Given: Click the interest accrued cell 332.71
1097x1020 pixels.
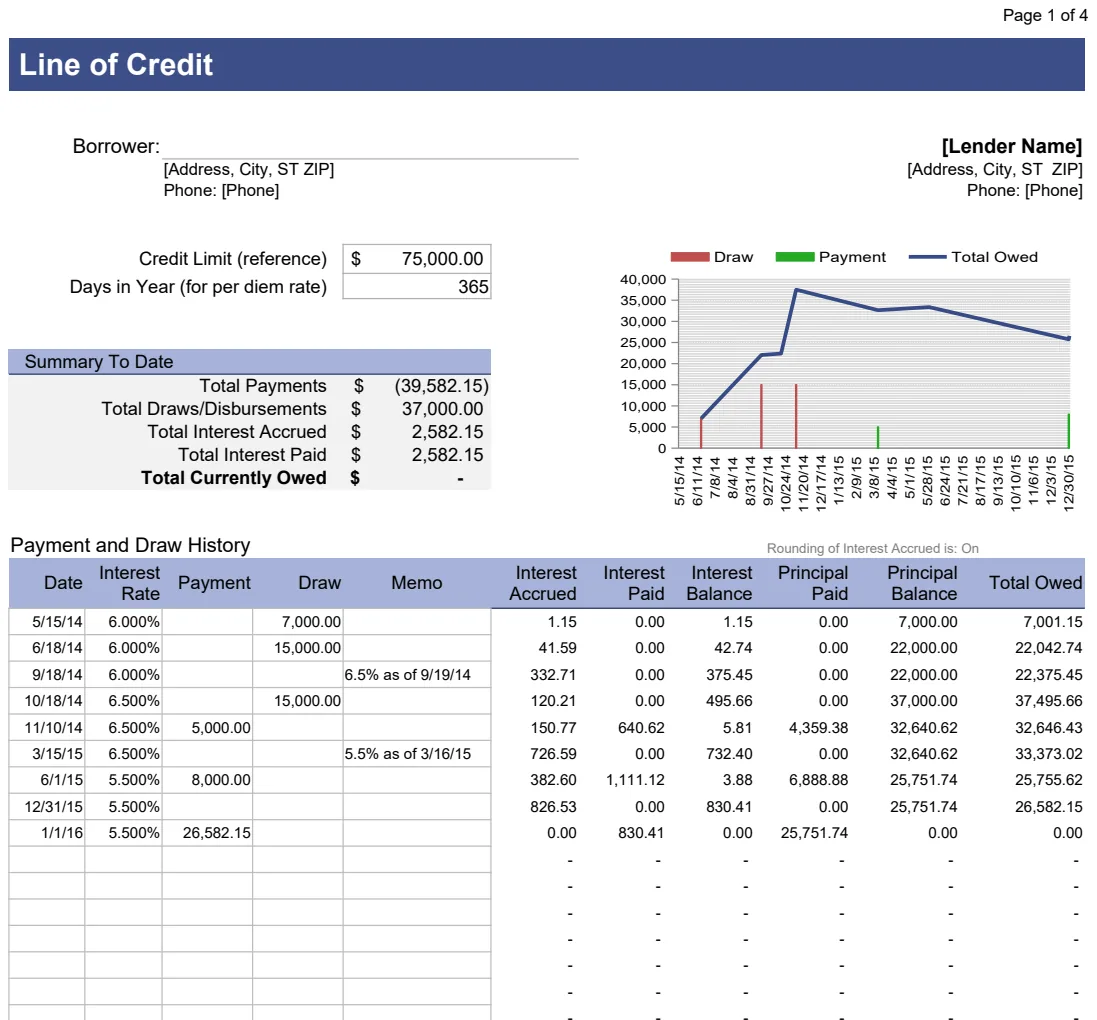Looking at the screenshot, I should 553,674.
